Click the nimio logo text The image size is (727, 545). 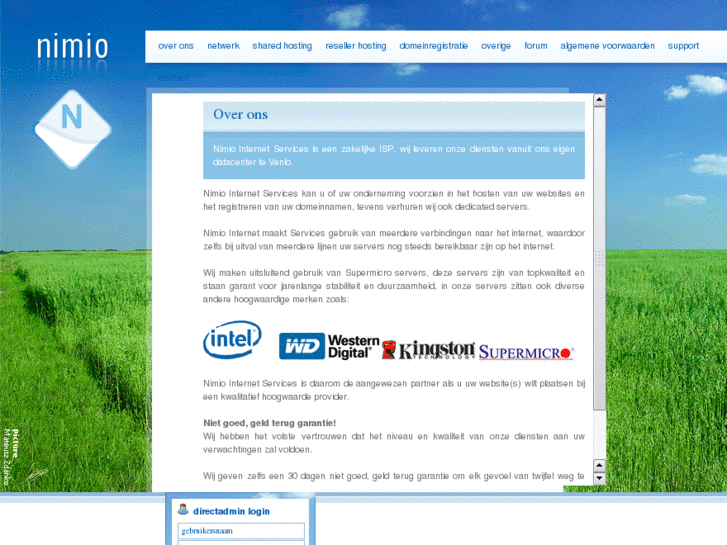(72, 46)
